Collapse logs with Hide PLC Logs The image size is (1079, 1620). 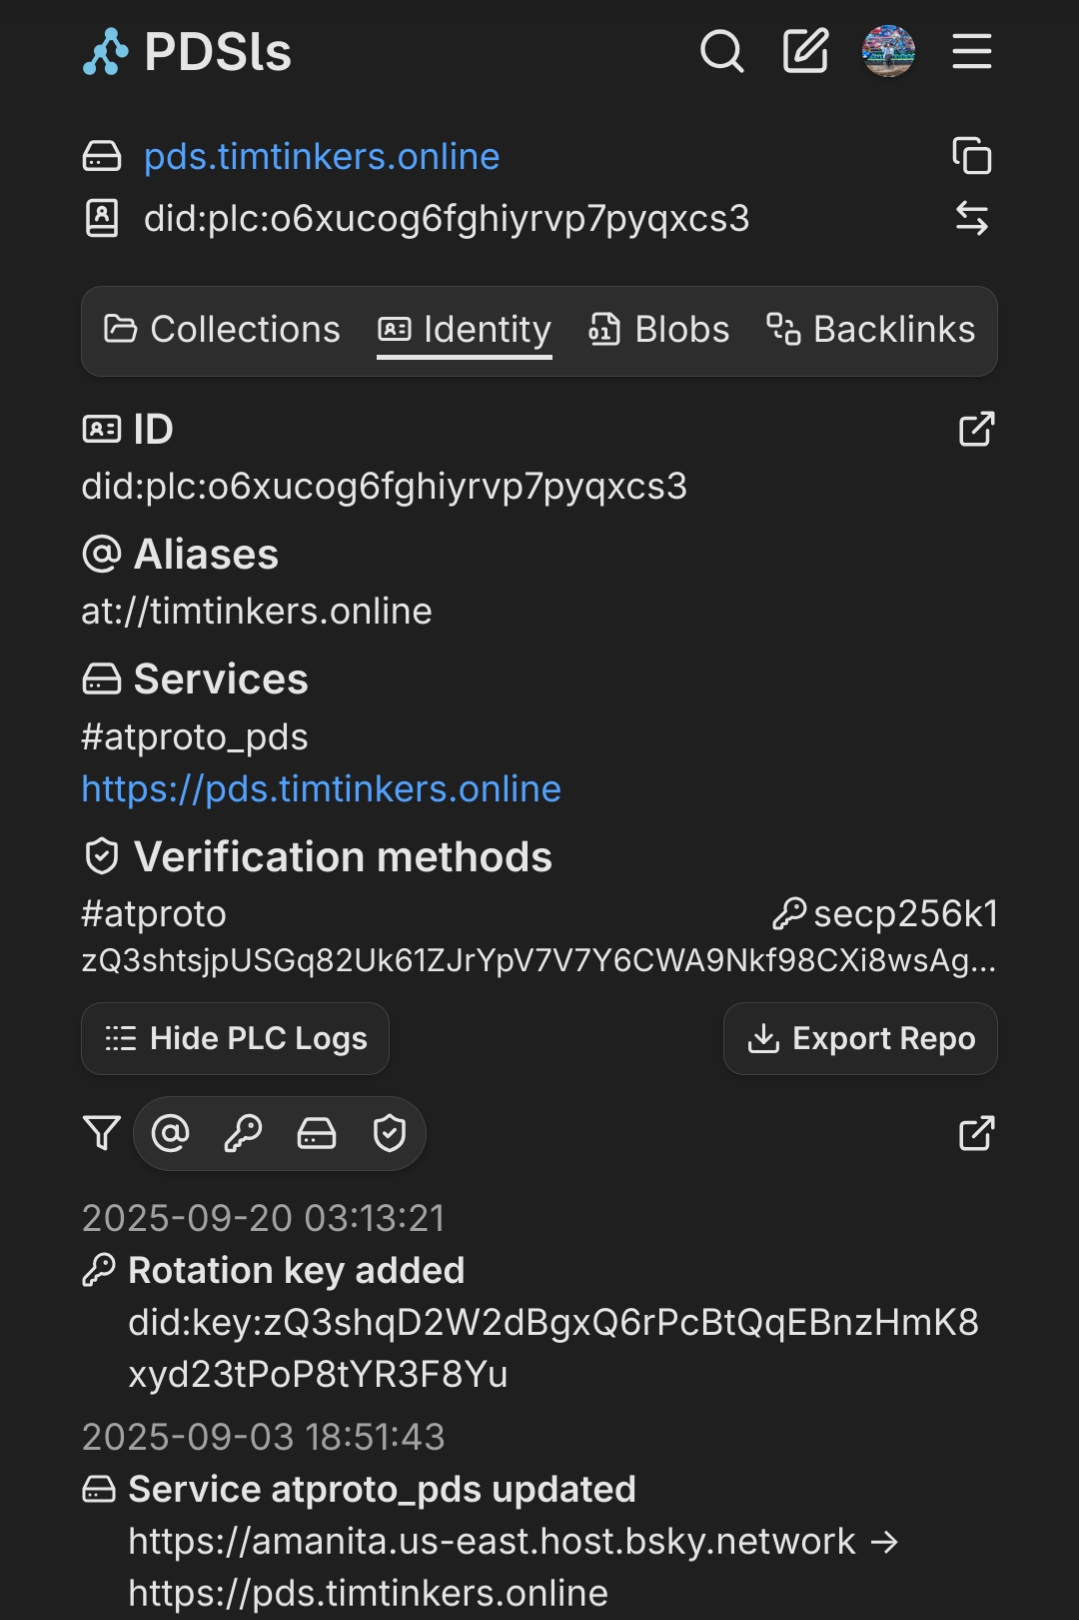coord(235,1038)
